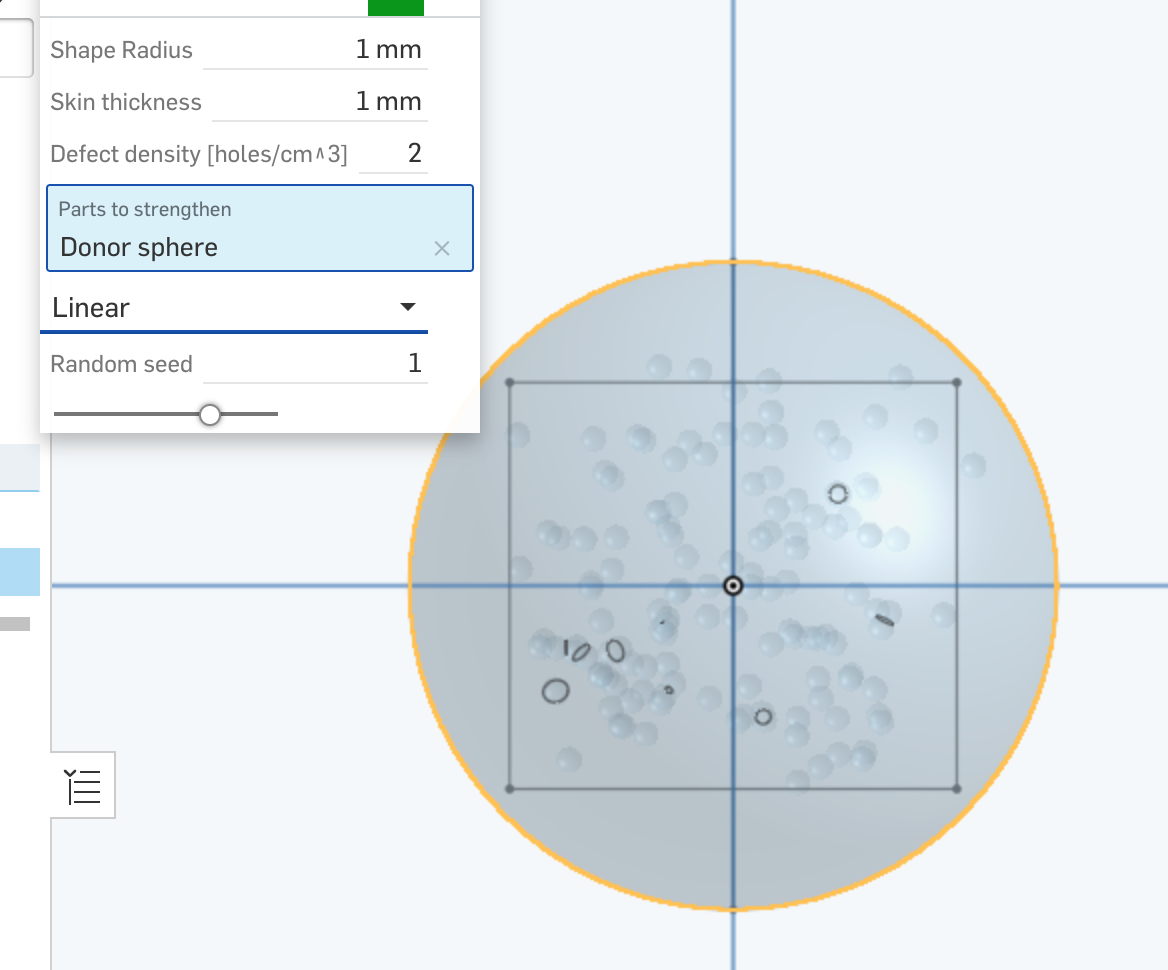Open the Linear dropdown
Viewport: 1168px width, 970px height.
point(234,308)
